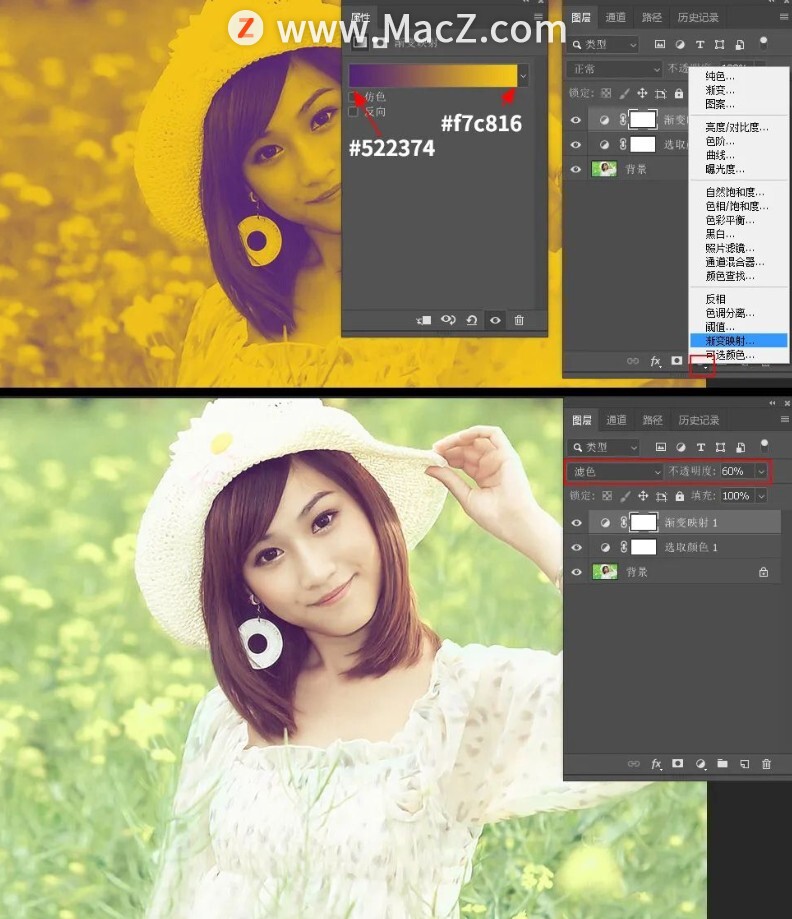The width and height of the screenshot is (792, 919).
Task: Lock transparent pixels in lower Layers panel
Action: pos(607,496)
